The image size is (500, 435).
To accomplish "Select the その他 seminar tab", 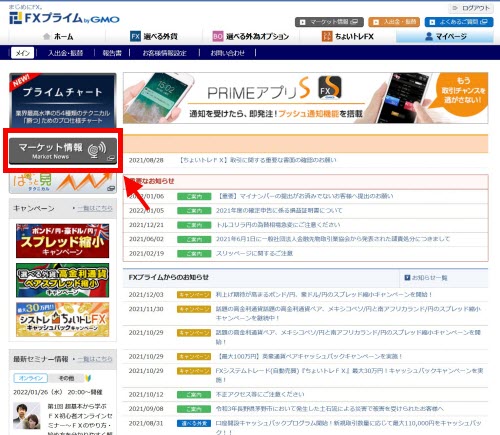I will tap(66, 378).
